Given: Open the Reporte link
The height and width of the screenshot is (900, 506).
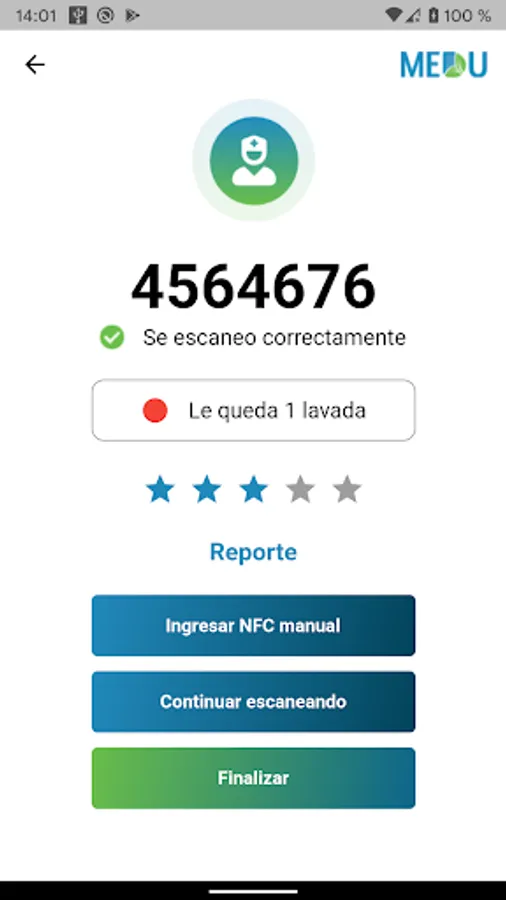Looking at the screenshot, I should pos(254,552).
